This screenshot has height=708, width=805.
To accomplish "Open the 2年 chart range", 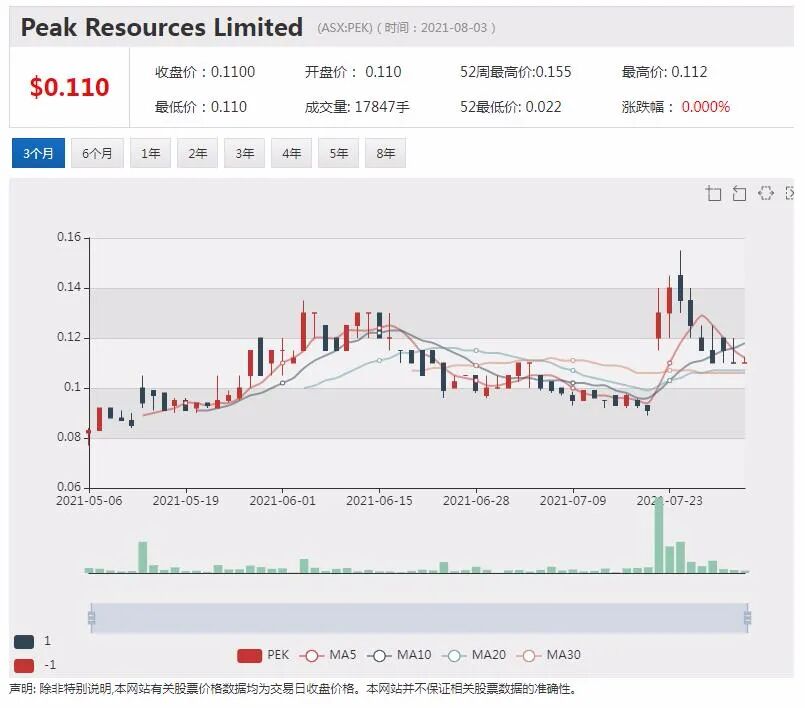I will [x=198, y=153].
